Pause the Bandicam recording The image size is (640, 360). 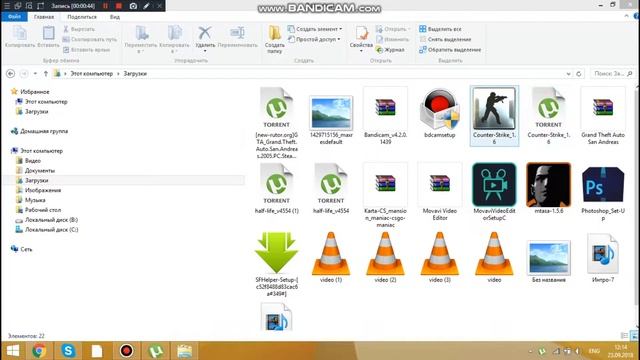(x=106, y=6)
